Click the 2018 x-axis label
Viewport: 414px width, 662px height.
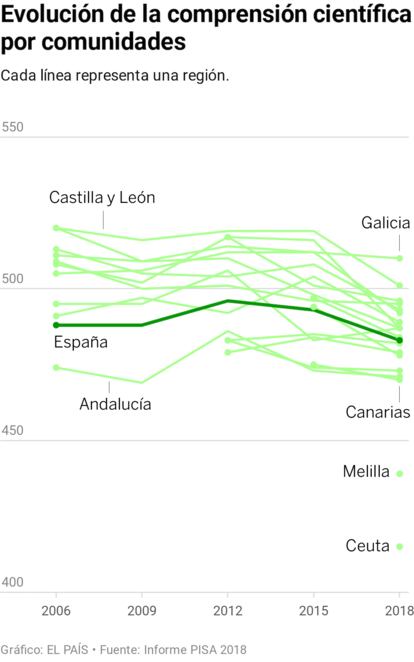pyautogui.click(x=399, y=610)
